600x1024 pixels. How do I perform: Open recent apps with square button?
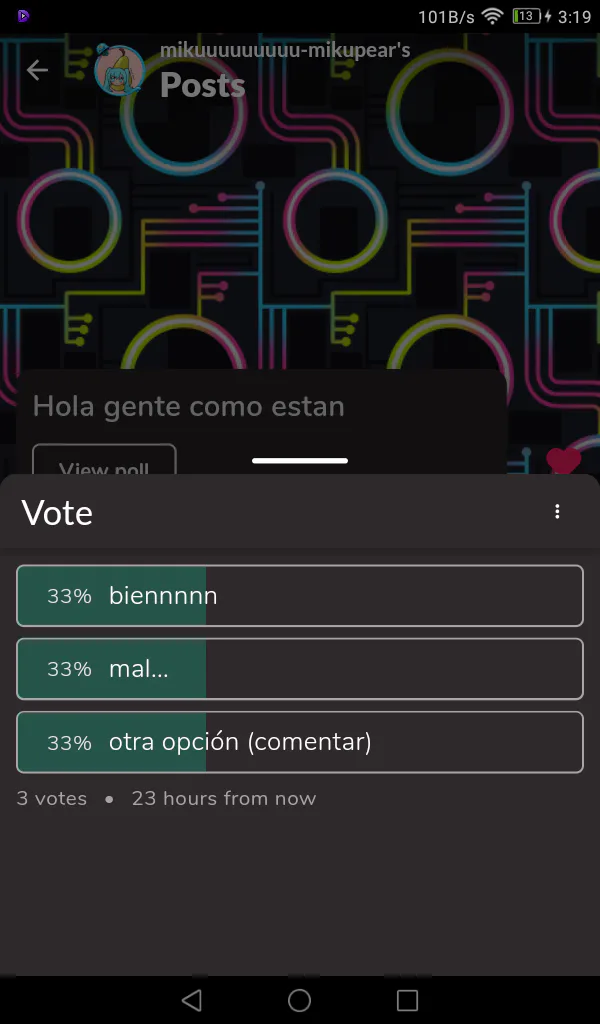click(407, 1000)
